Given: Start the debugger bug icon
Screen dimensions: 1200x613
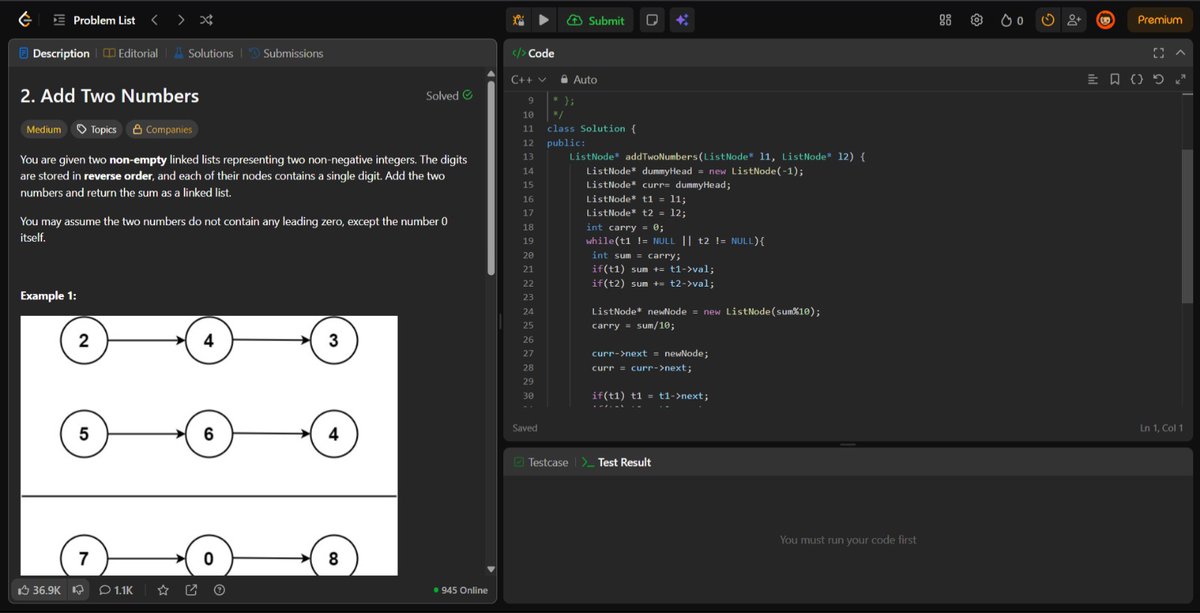Looking at the screenshot, I should tap(519, 20).
